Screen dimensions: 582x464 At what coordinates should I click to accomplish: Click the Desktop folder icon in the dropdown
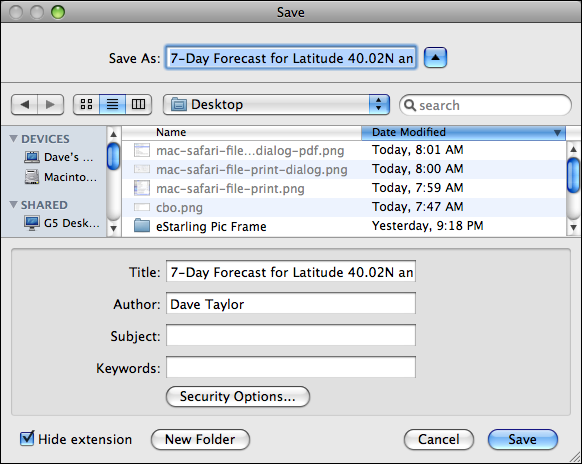coord(179,104)
